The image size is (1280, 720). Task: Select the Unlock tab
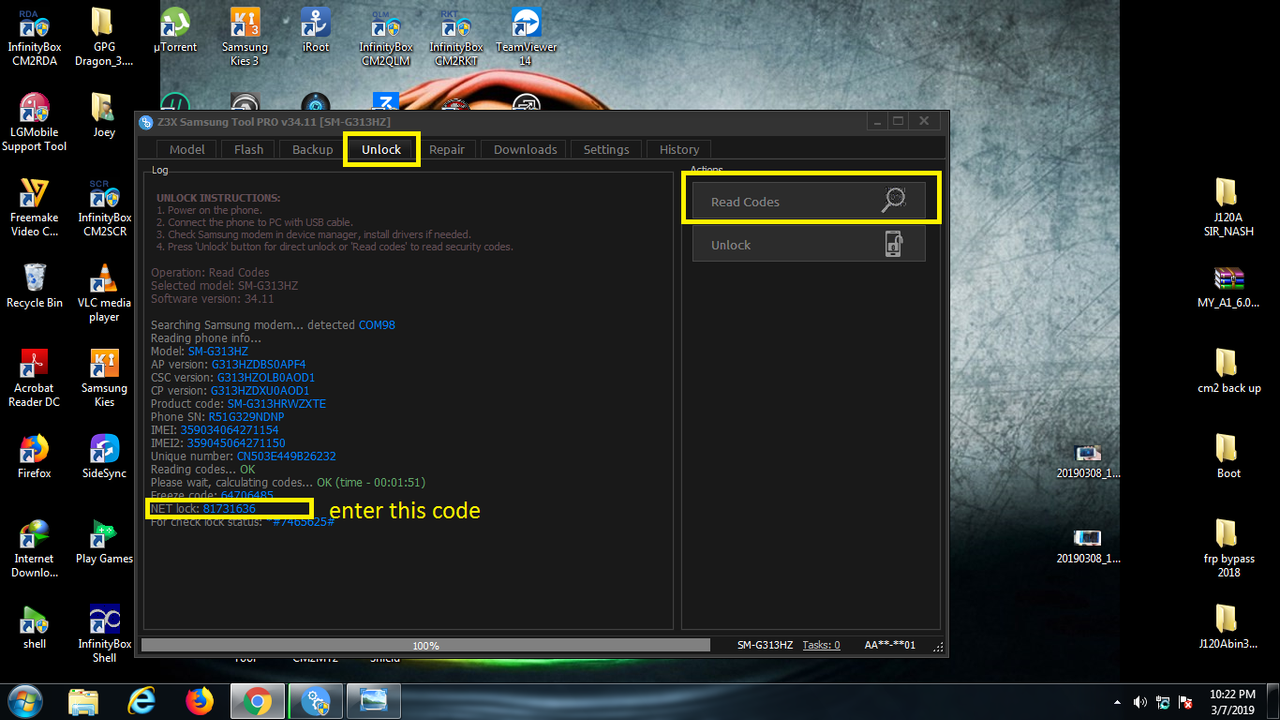click(381, 149)
